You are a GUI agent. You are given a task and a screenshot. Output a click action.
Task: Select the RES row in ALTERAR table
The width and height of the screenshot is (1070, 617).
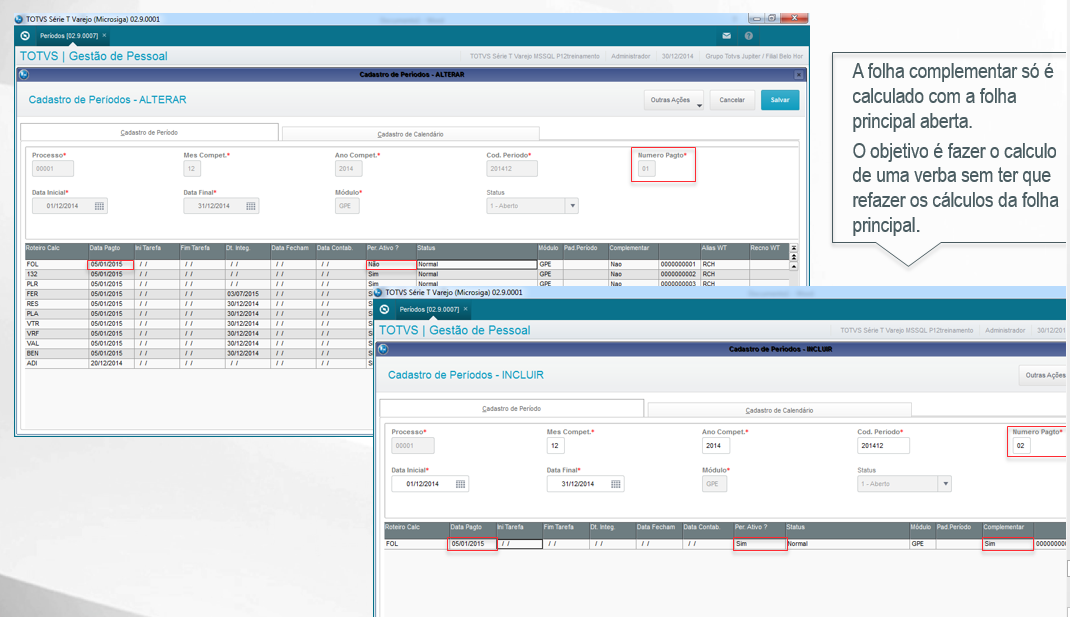198,304
